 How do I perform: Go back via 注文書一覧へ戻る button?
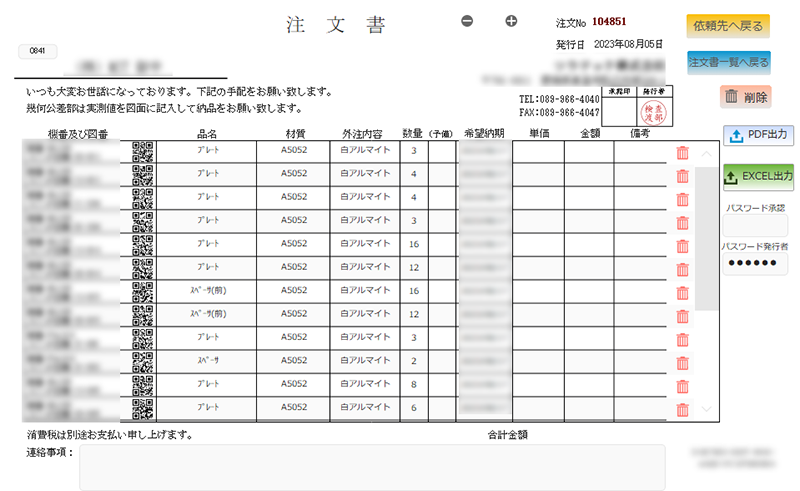pos(729,62)
